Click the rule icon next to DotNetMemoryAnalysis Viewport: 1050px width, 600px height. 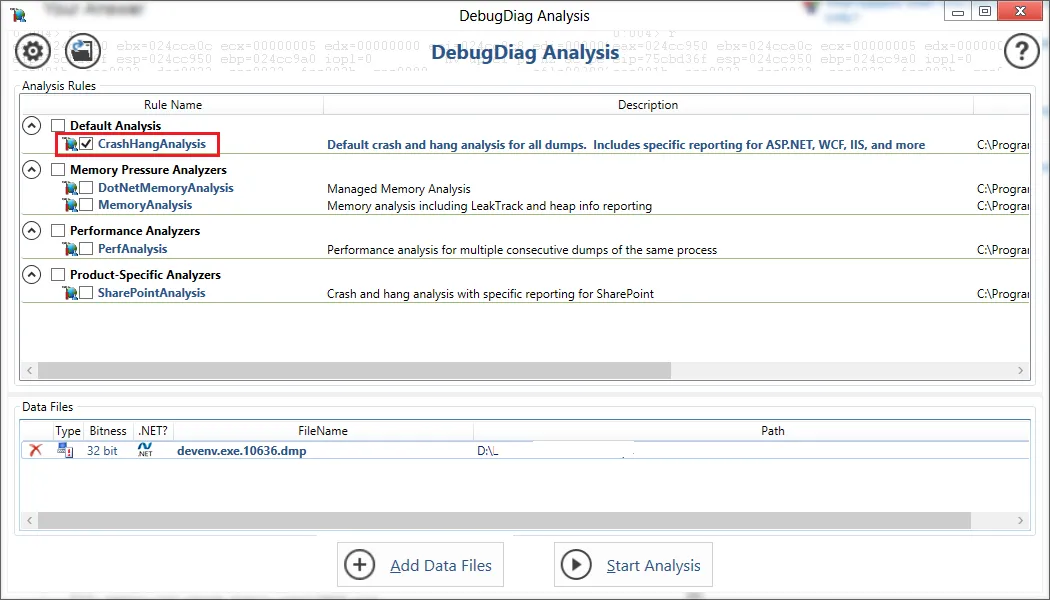(70, 188)
